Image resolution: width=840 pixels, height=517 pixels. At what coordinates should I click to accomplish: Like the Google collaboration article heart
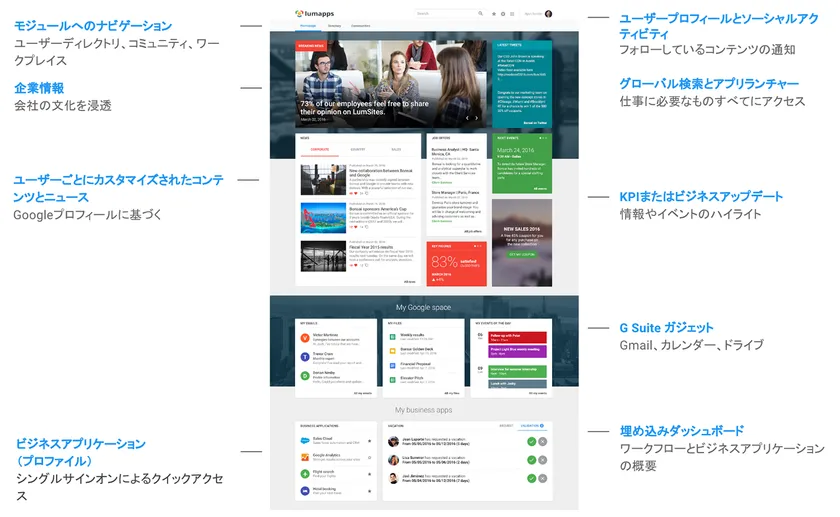click(355, 193)
